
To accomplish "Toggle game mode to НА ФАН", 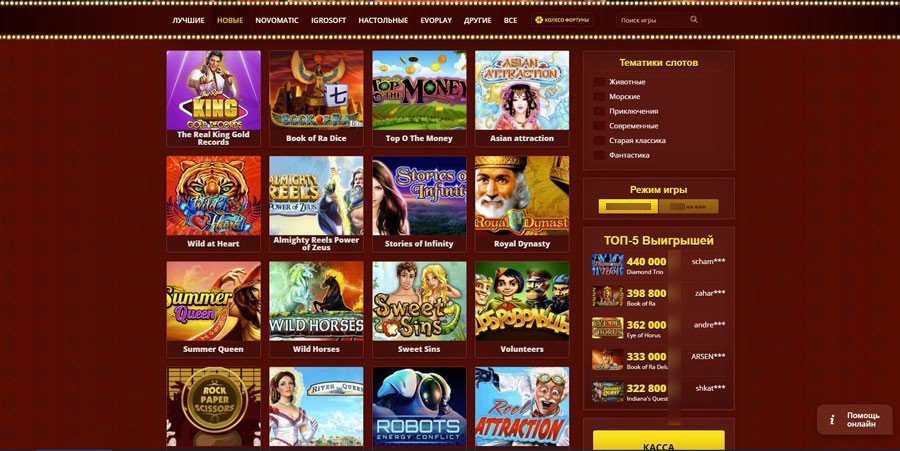I will tap(688, 207).
